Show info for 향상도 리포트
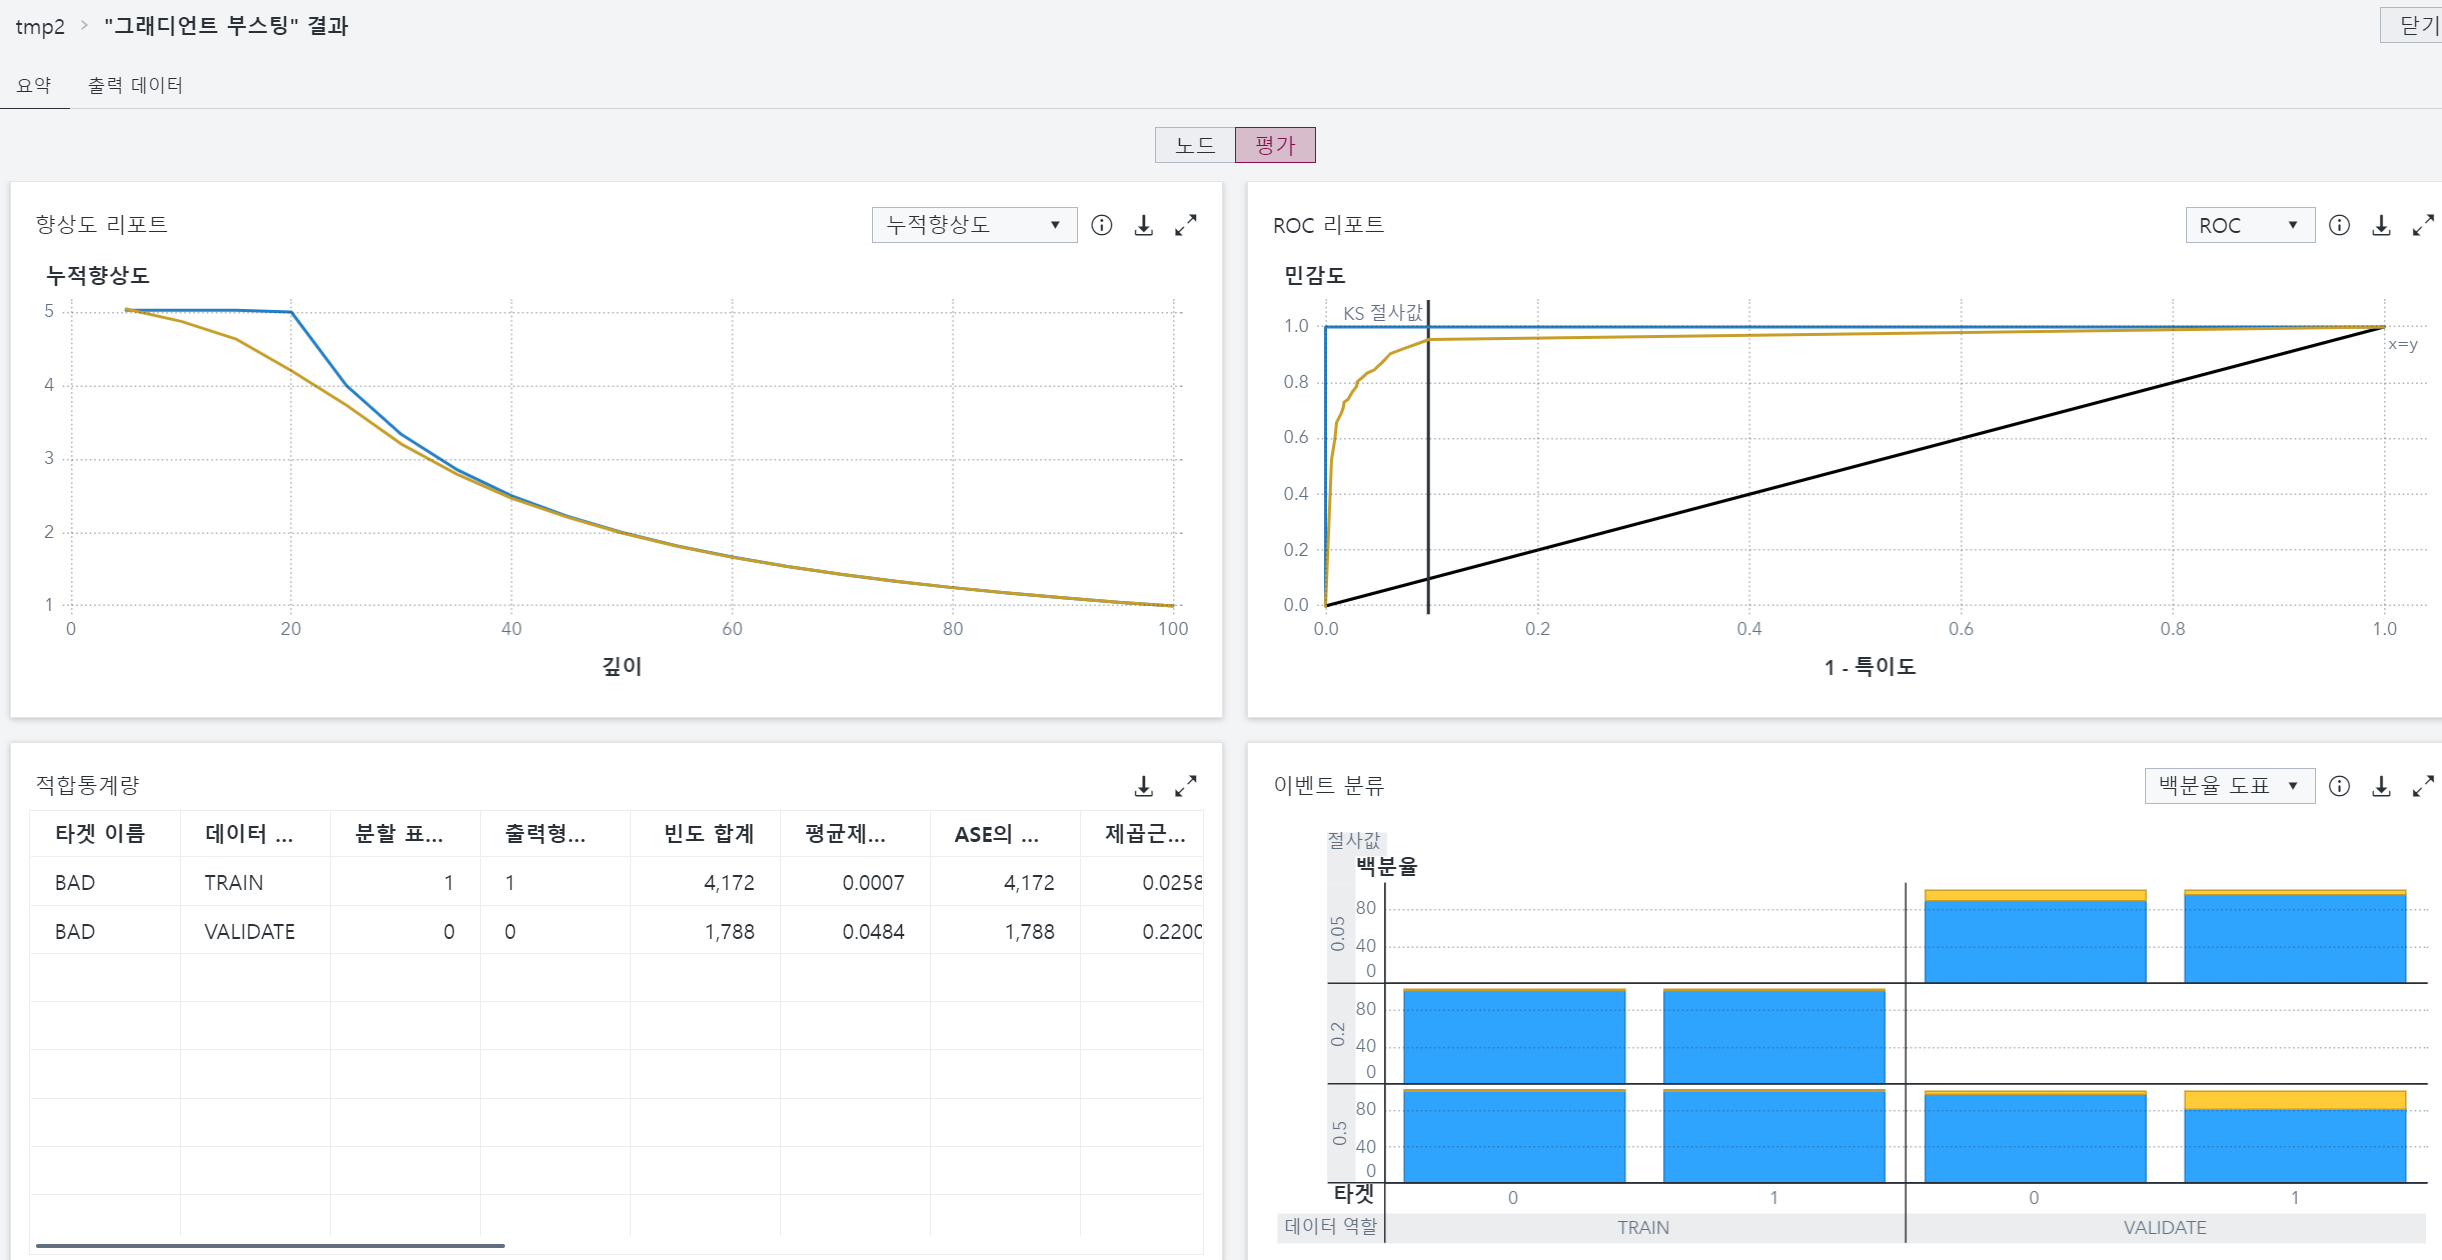2442x1260 pixels. click(x=1101, y=226)
